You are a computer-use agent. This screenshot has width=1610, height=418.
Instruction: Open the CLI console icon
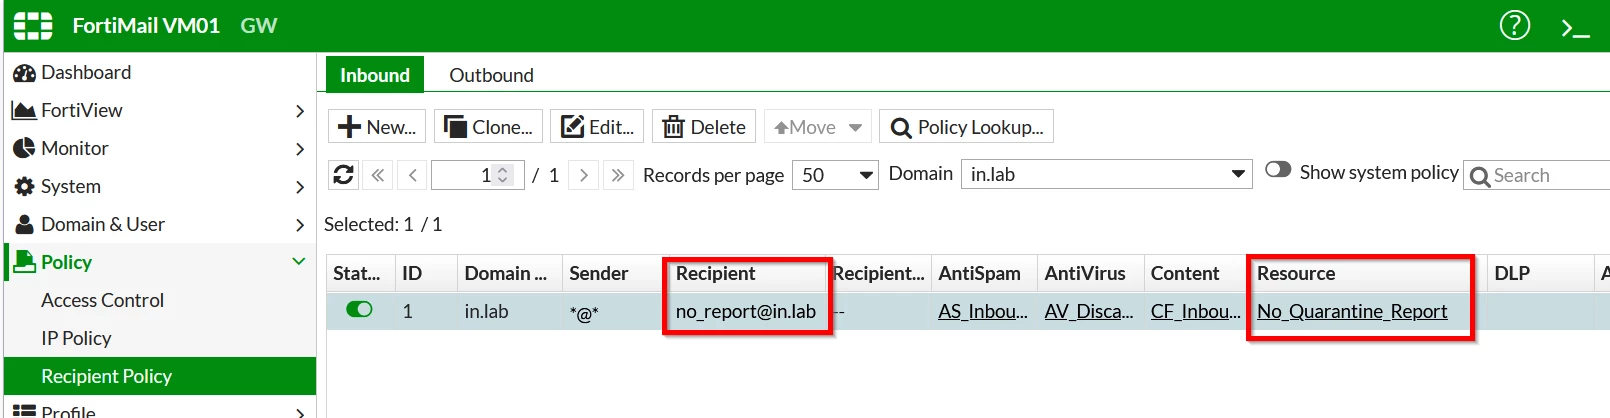pyautogui.click(x=1576, y=28)
